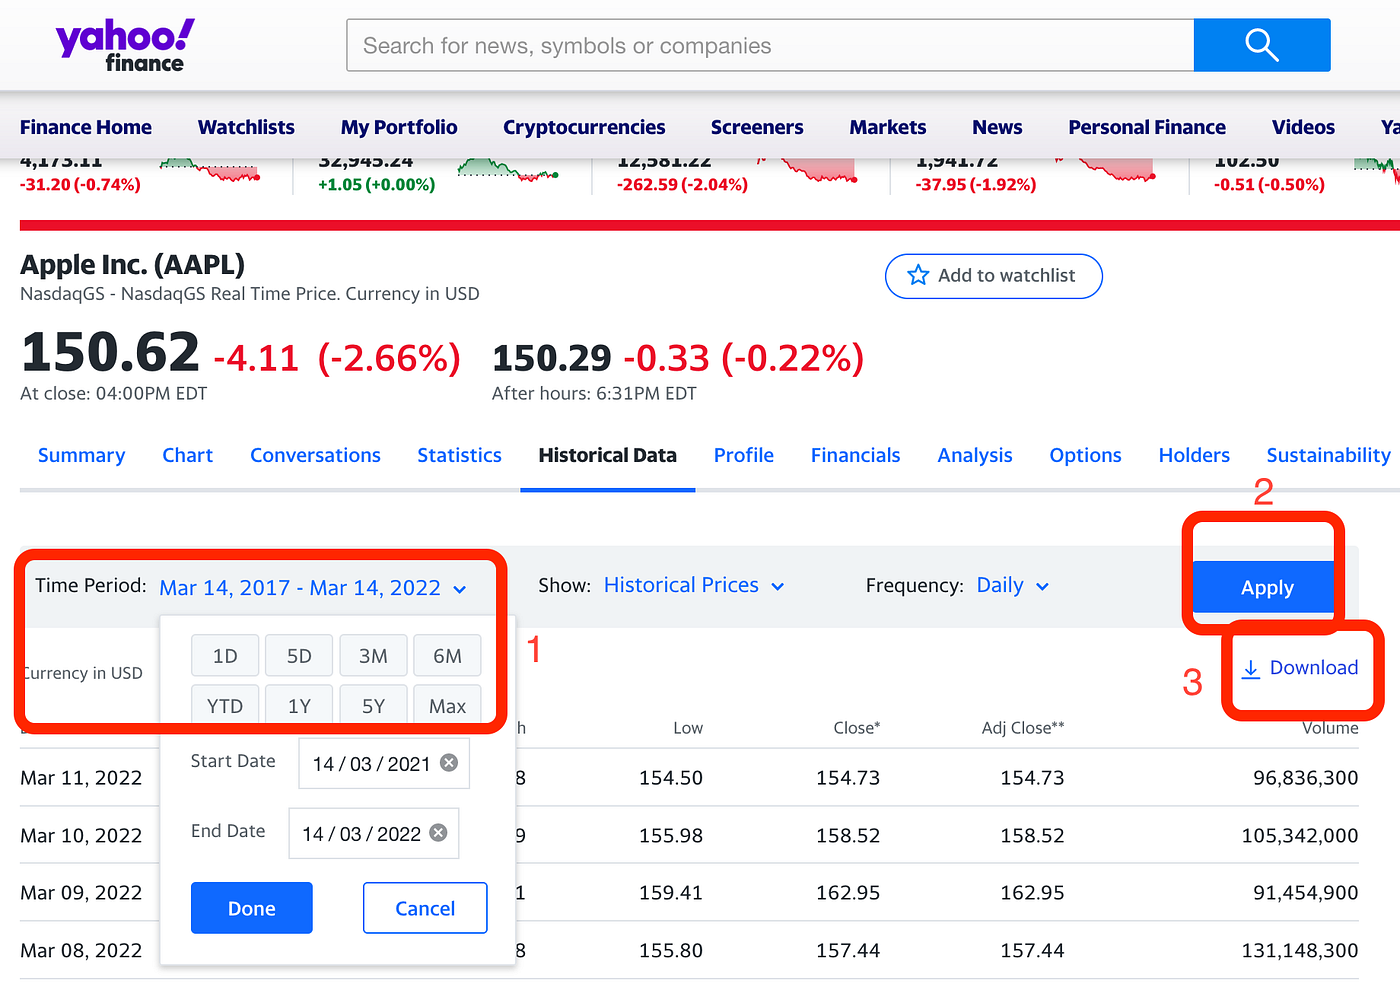Click the Yahoo Finance logo
Screen dimensions: 1400x994
click(125, 46)
